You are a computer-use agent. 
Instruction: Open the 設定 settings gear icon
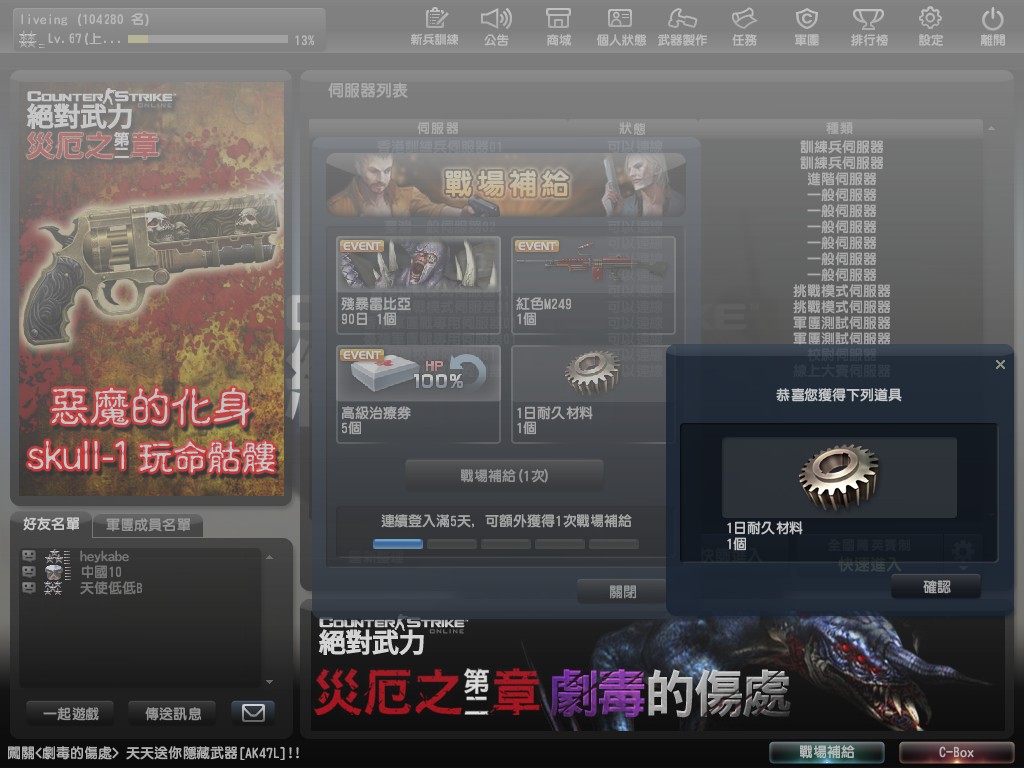931,27
